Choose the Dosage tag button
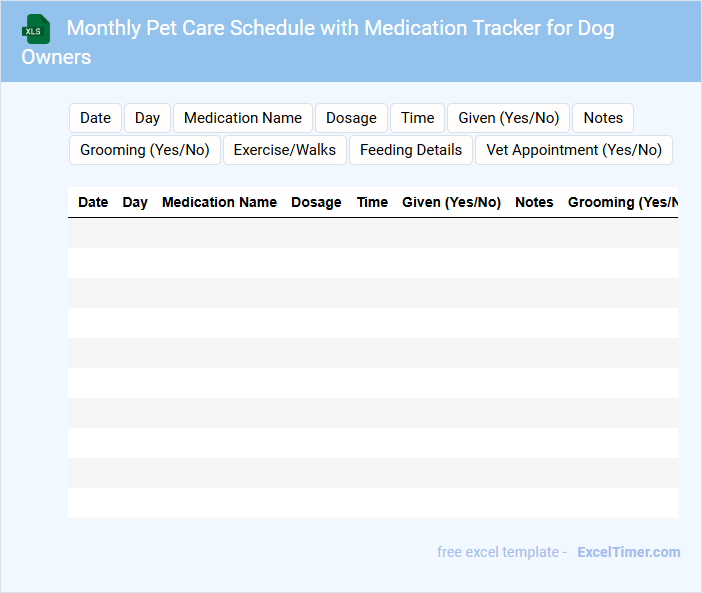Screen dimensions: 702x593 point(351,118)
